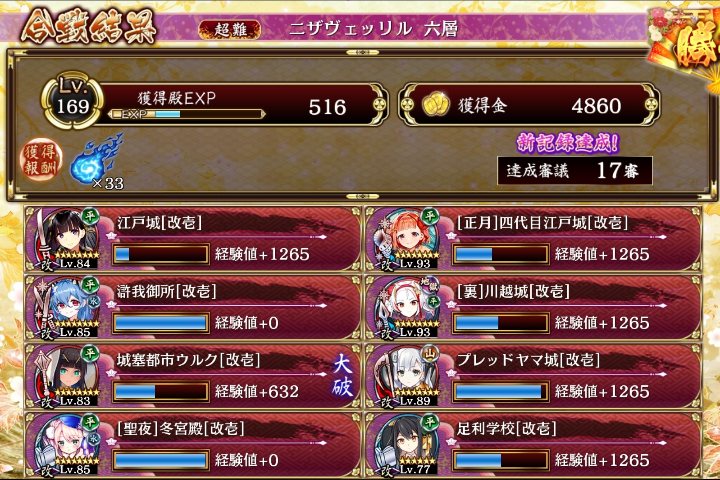Click 江戸城[改壱] experience bar

(161, 254)
